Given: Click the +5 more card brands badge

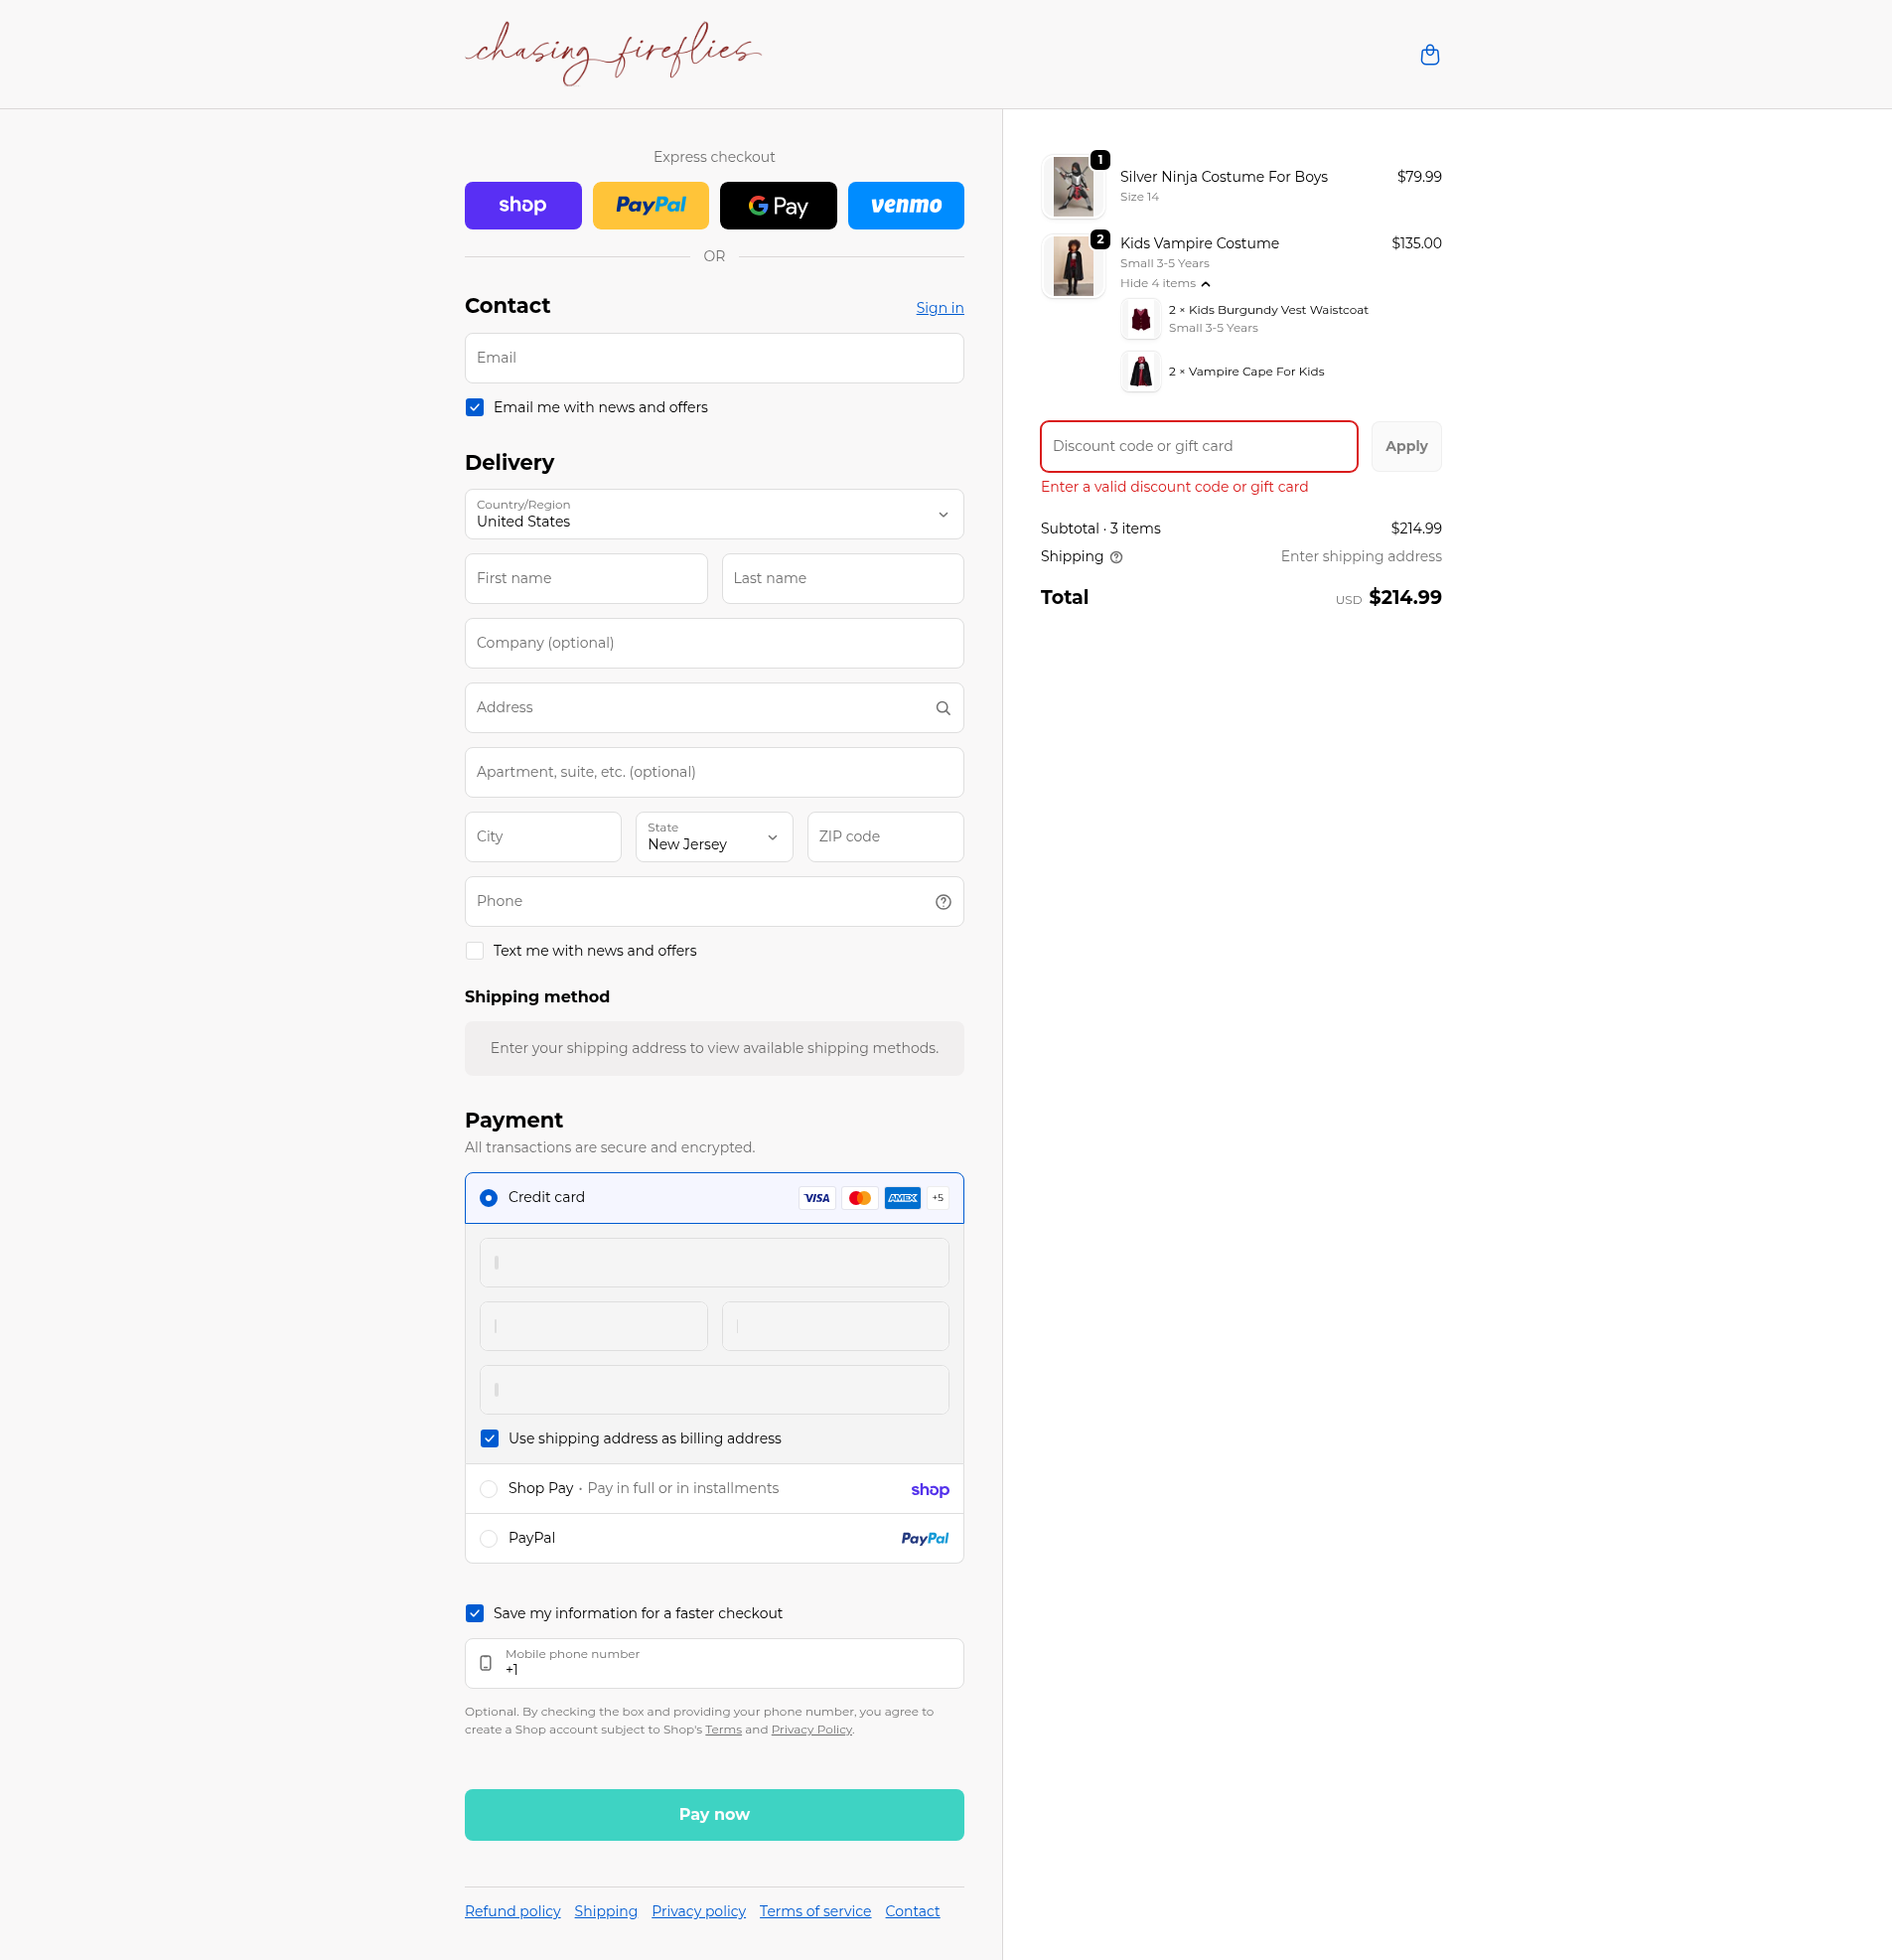Looking at the screenshot, I should (x=937, y=1198).
